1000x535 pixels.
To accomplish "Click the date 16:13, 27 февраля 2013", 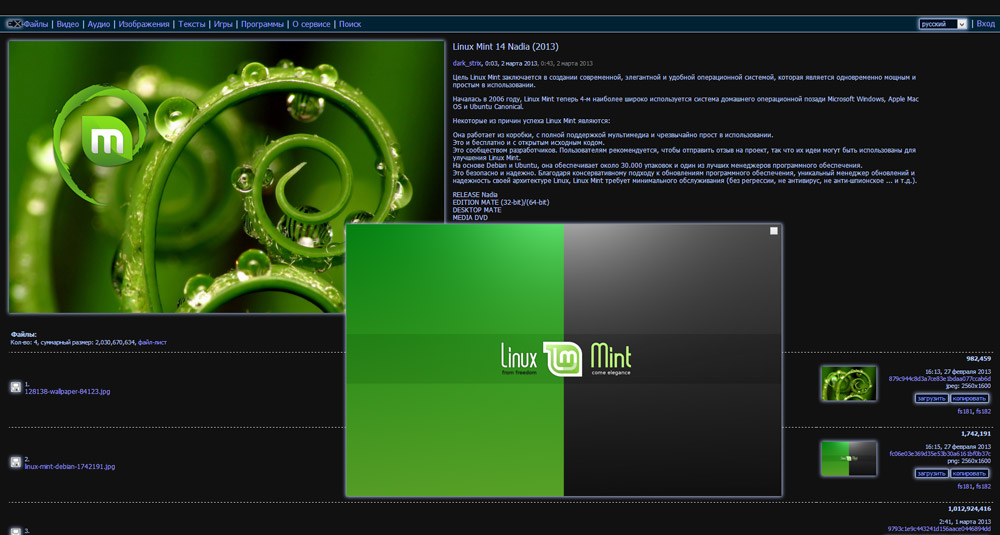I will point(958,372).
